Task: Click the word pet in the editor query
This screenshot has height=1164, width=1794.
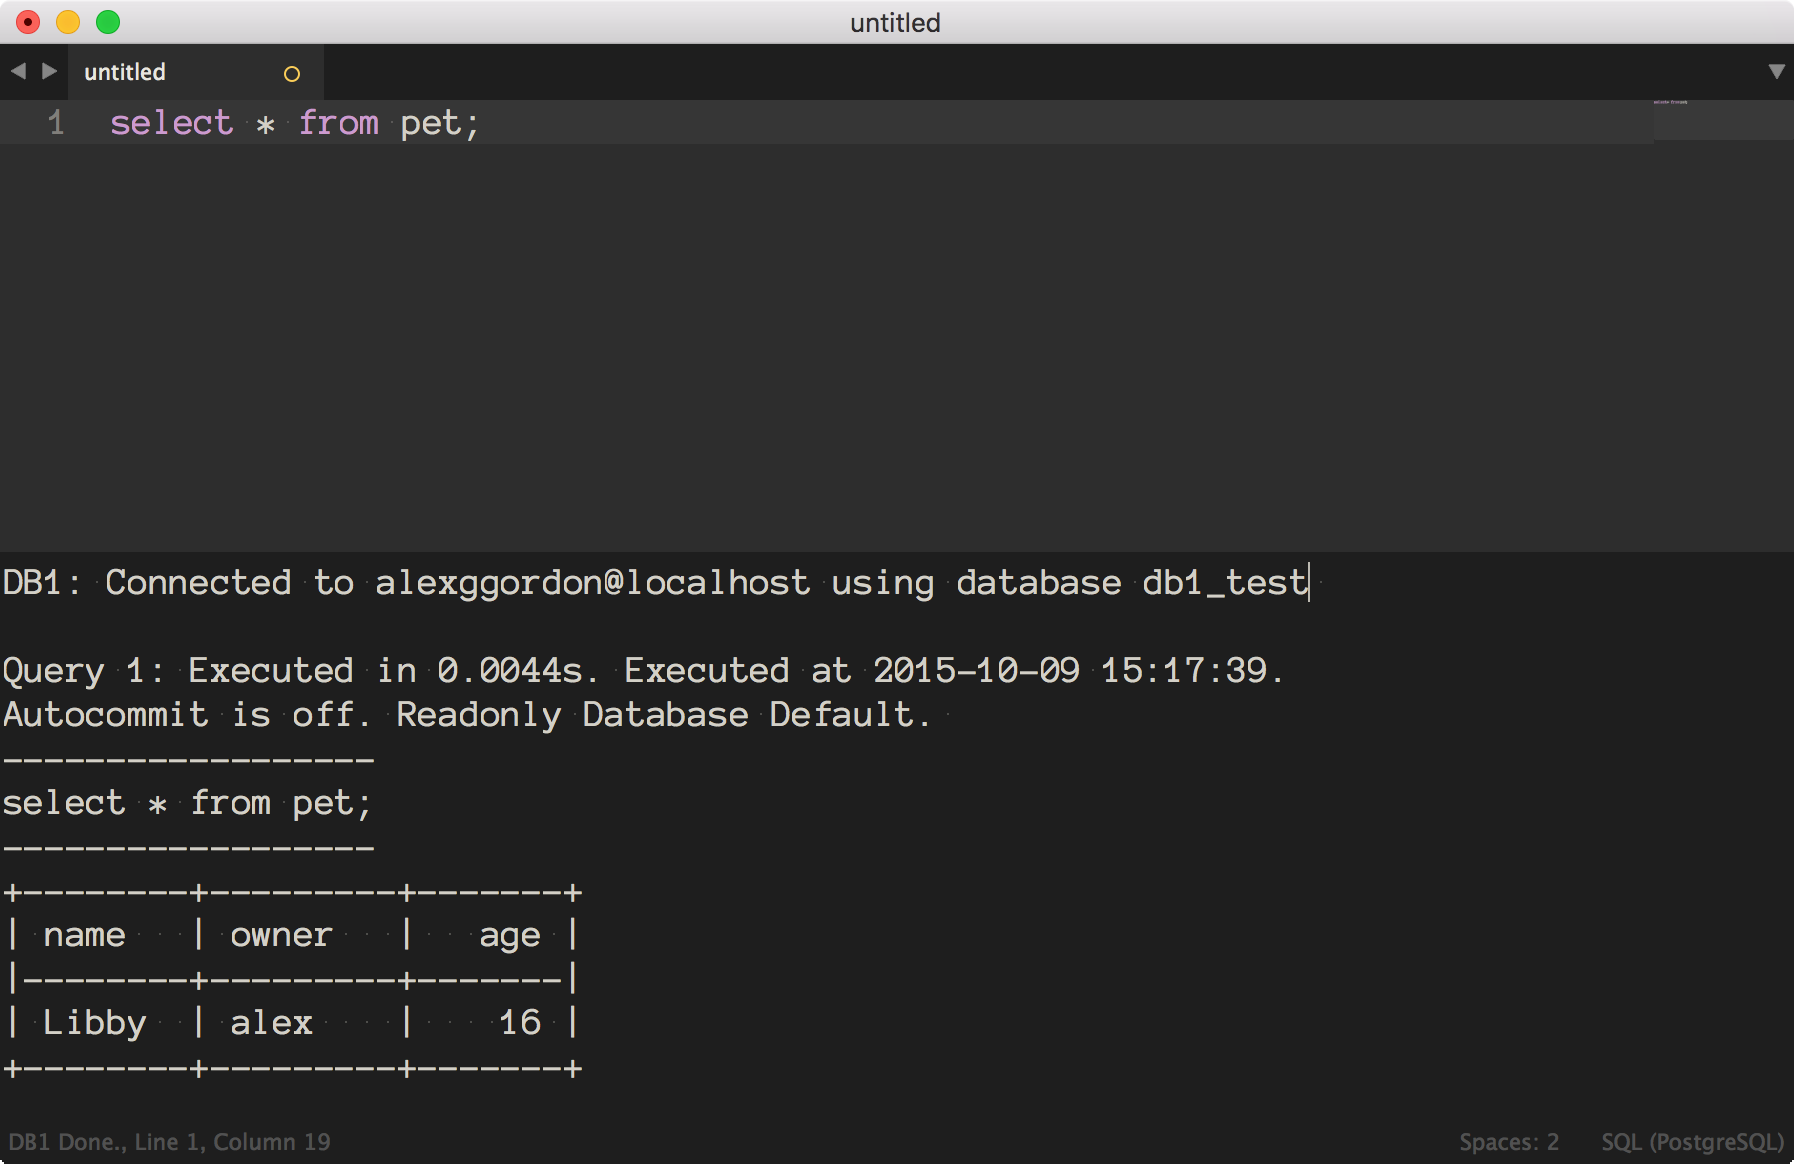Action: point(430,124)
